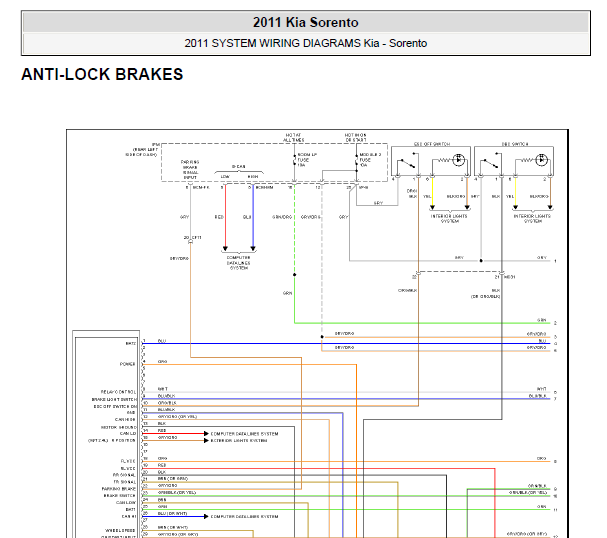
Task: Select the RELAY CONTROL pin label
Action: pos(118,392)
